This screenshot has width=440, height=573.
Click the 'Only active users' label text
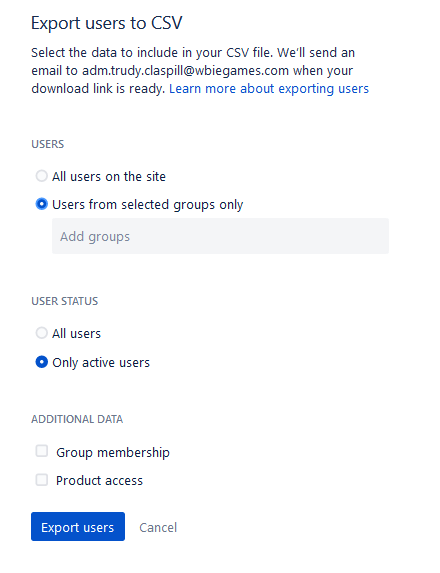[101, 363]
